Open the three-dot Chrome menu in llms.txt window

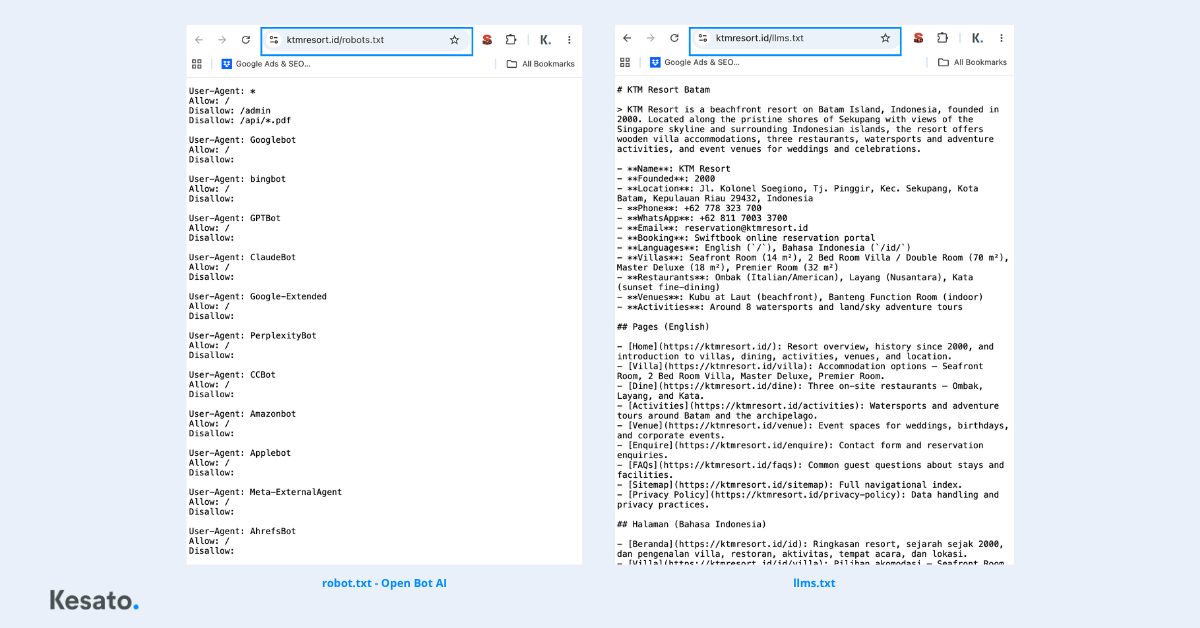coord(1001,38)
